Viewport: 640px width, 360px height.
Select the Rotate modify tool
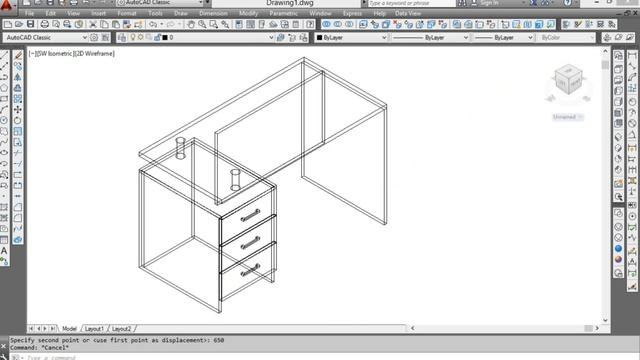pyautogui.click(x=18, y=120)
